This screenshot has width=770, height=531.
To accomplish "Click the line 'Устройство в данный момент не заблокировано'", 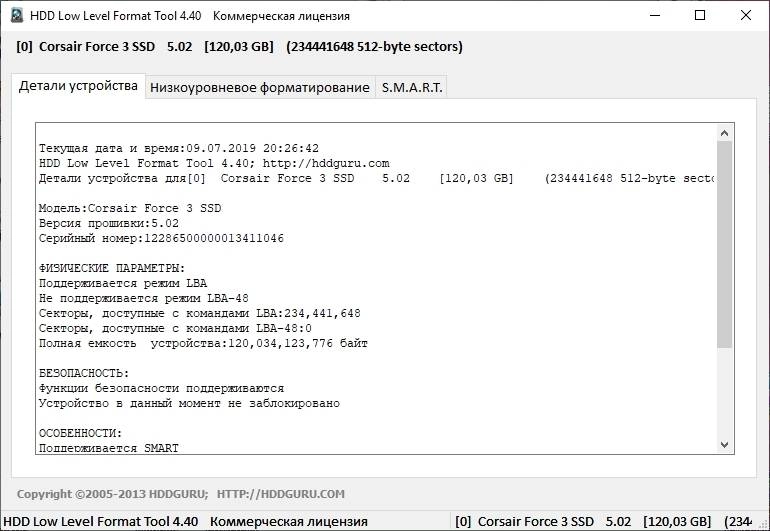I will (x=189, y=403).
